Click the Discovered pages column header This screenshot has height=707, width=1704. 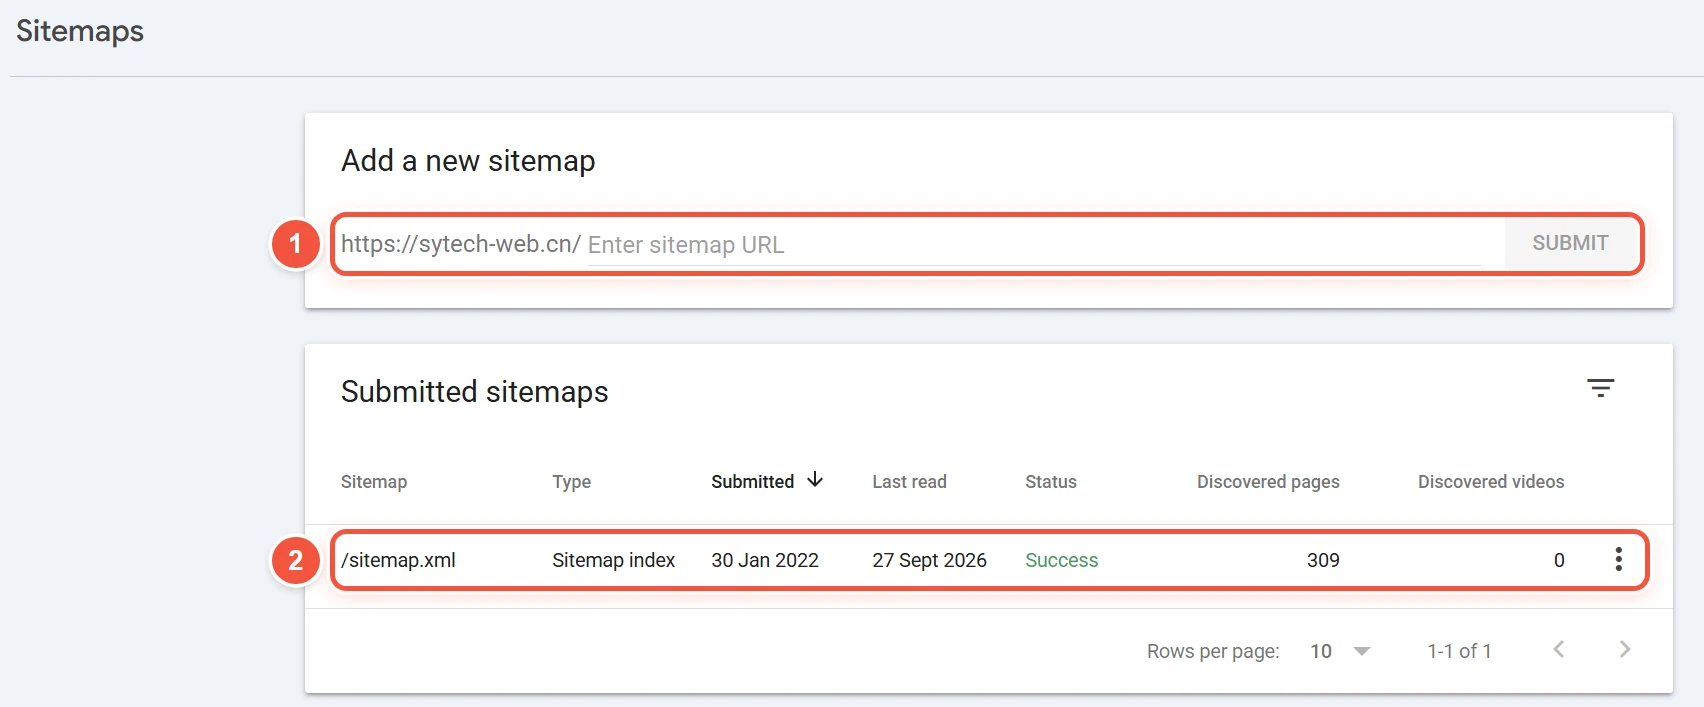1268,482
